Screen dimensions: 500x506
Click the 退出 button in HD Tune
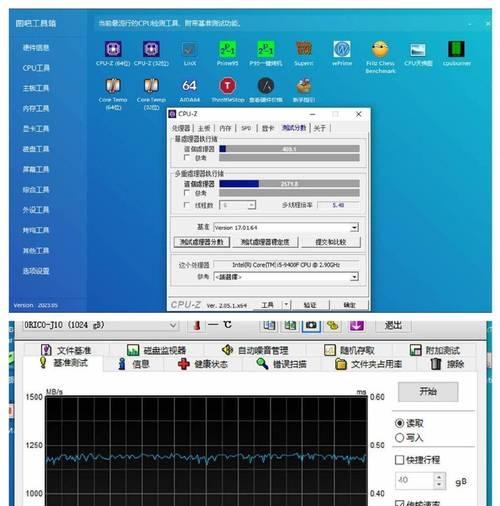pos(393,325)
